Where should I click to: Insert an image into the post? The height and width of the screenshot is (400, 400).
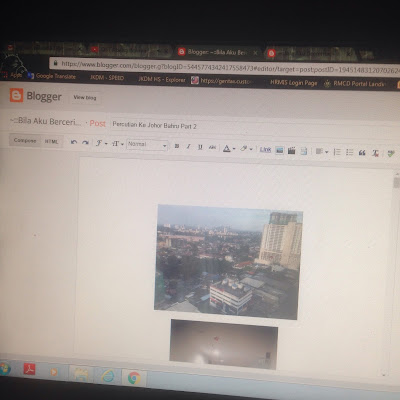[279, 150]
